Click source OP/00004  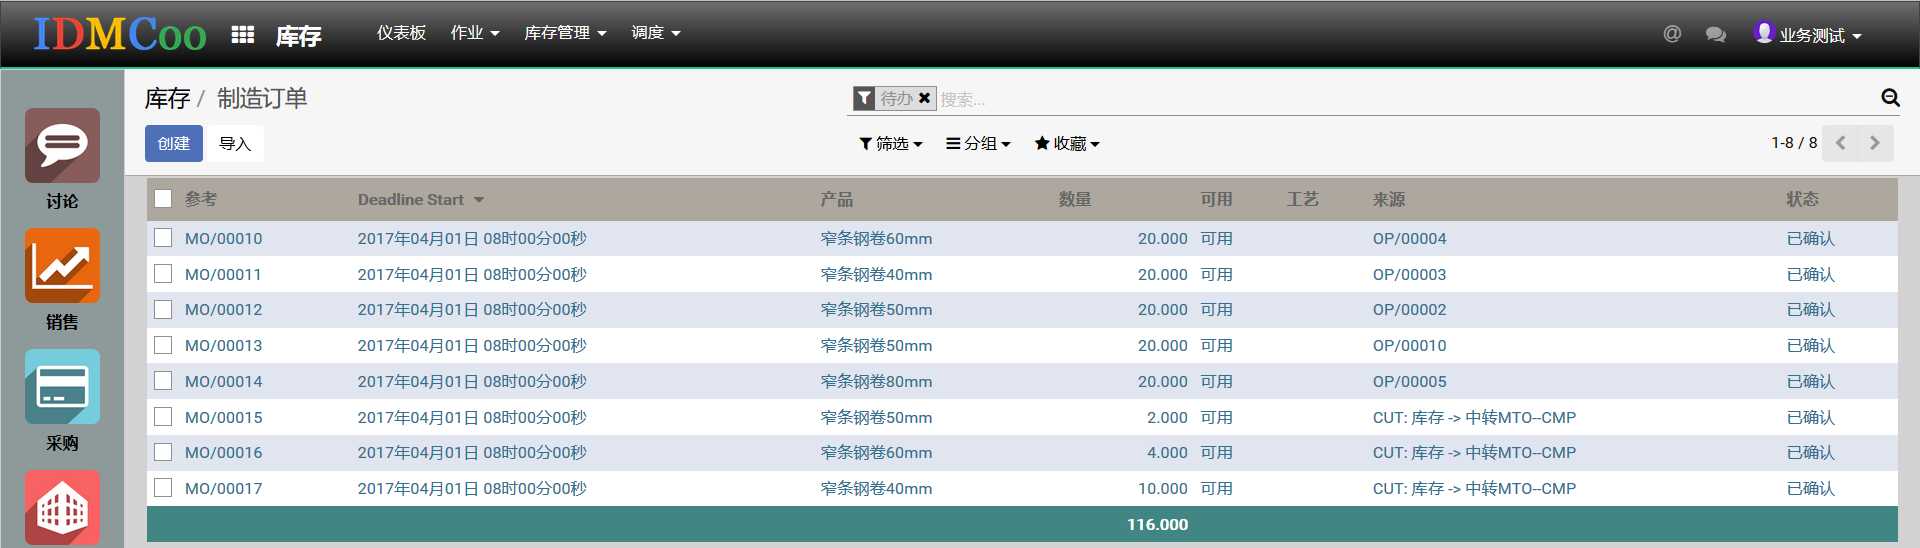pos(1409,239)
